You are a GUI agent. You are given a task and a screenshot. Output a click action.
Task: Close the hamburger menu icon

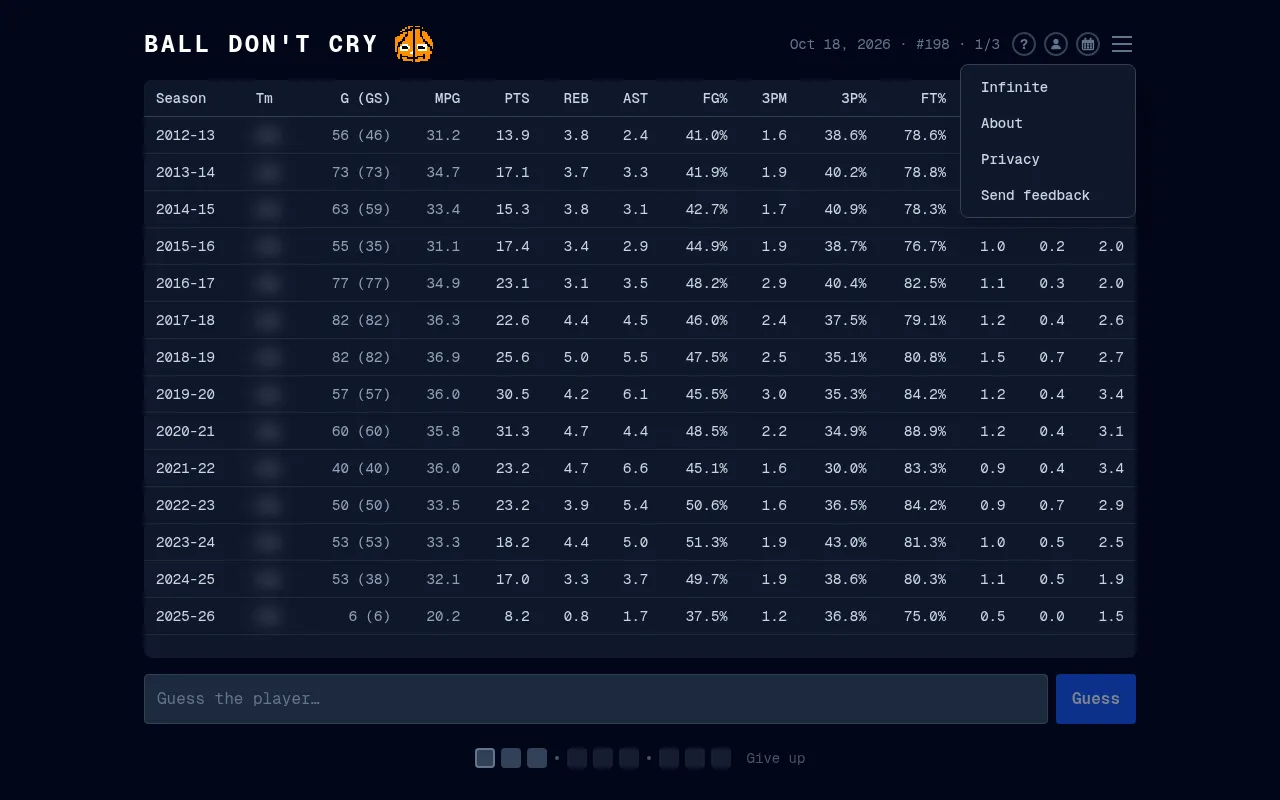coord(1122,44)
